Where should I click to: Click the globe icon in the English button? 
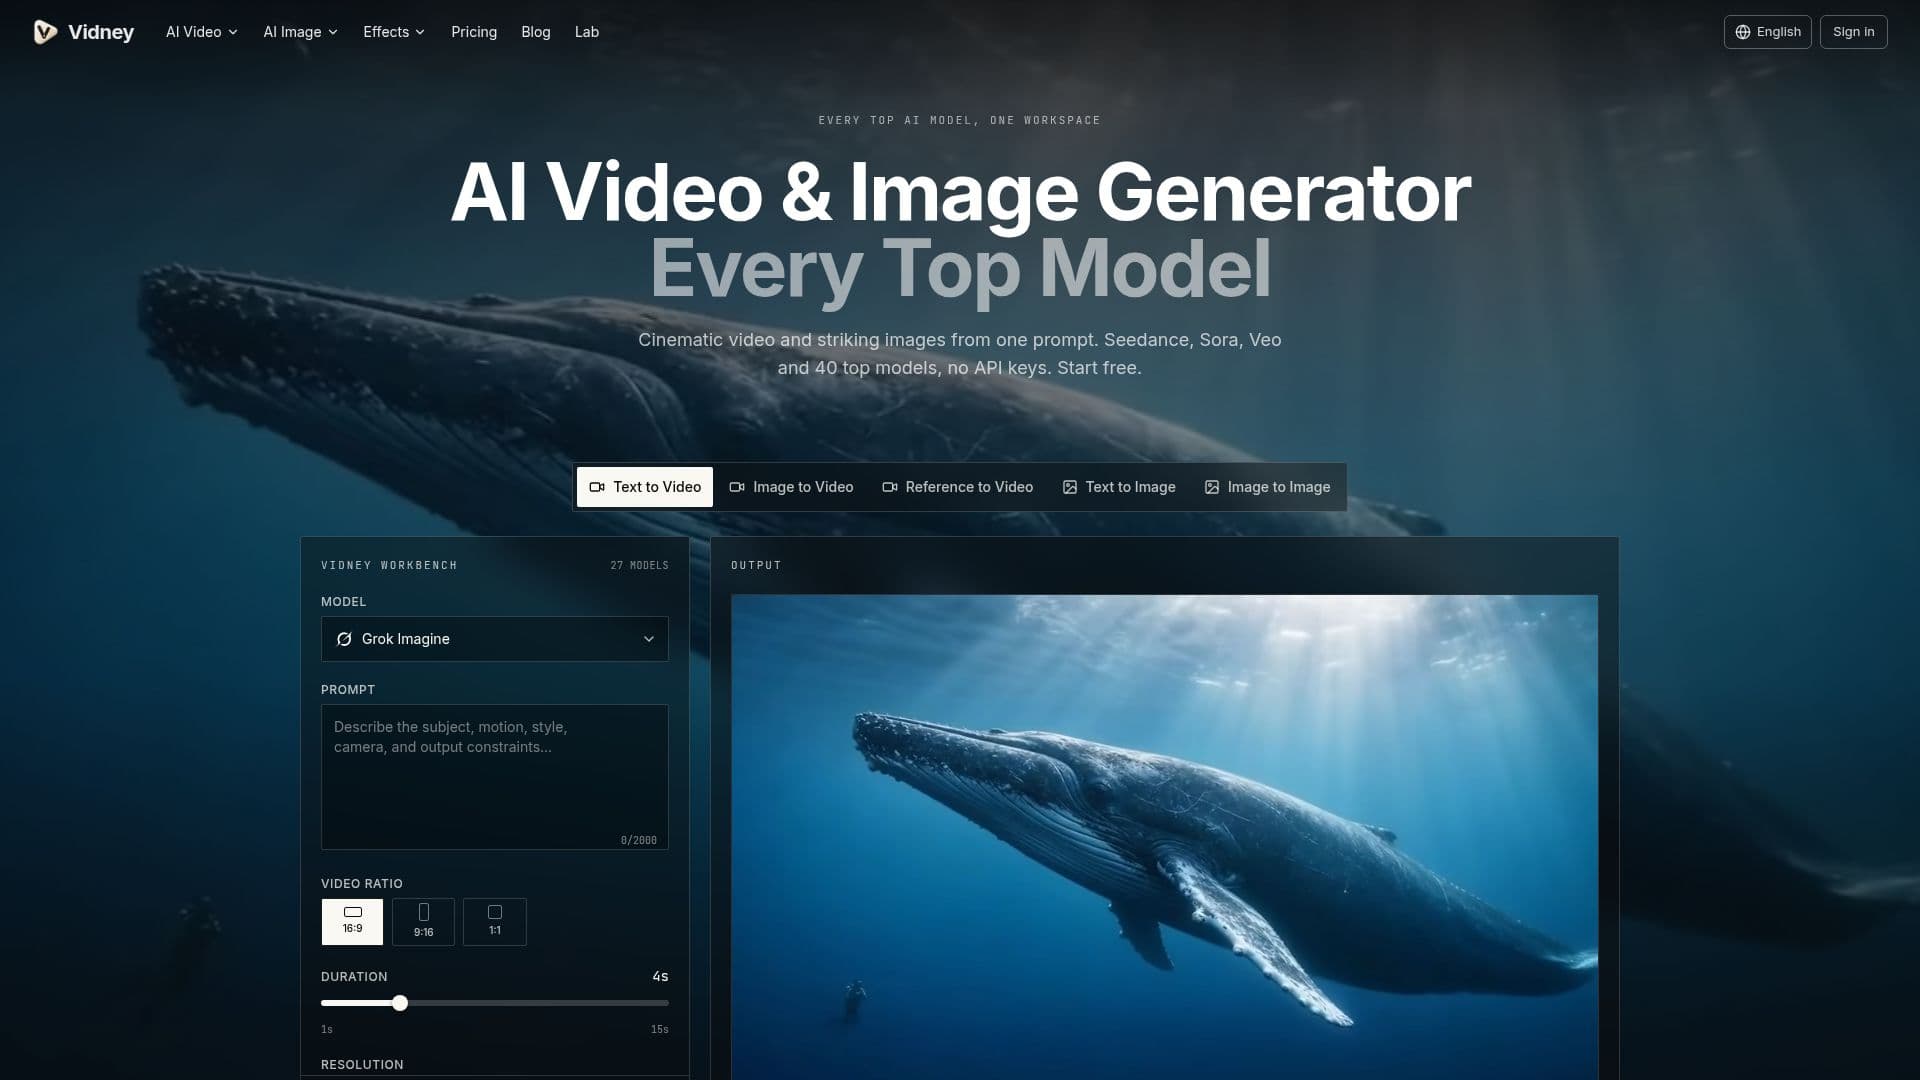(1743, 32)
